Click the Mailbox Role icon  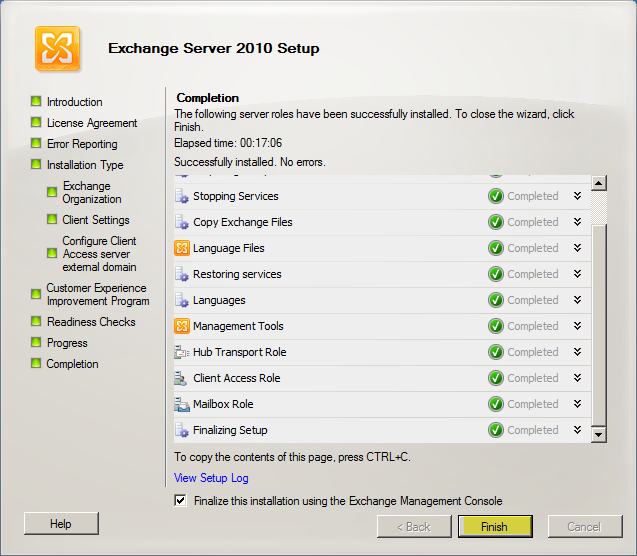coord(182,404)
